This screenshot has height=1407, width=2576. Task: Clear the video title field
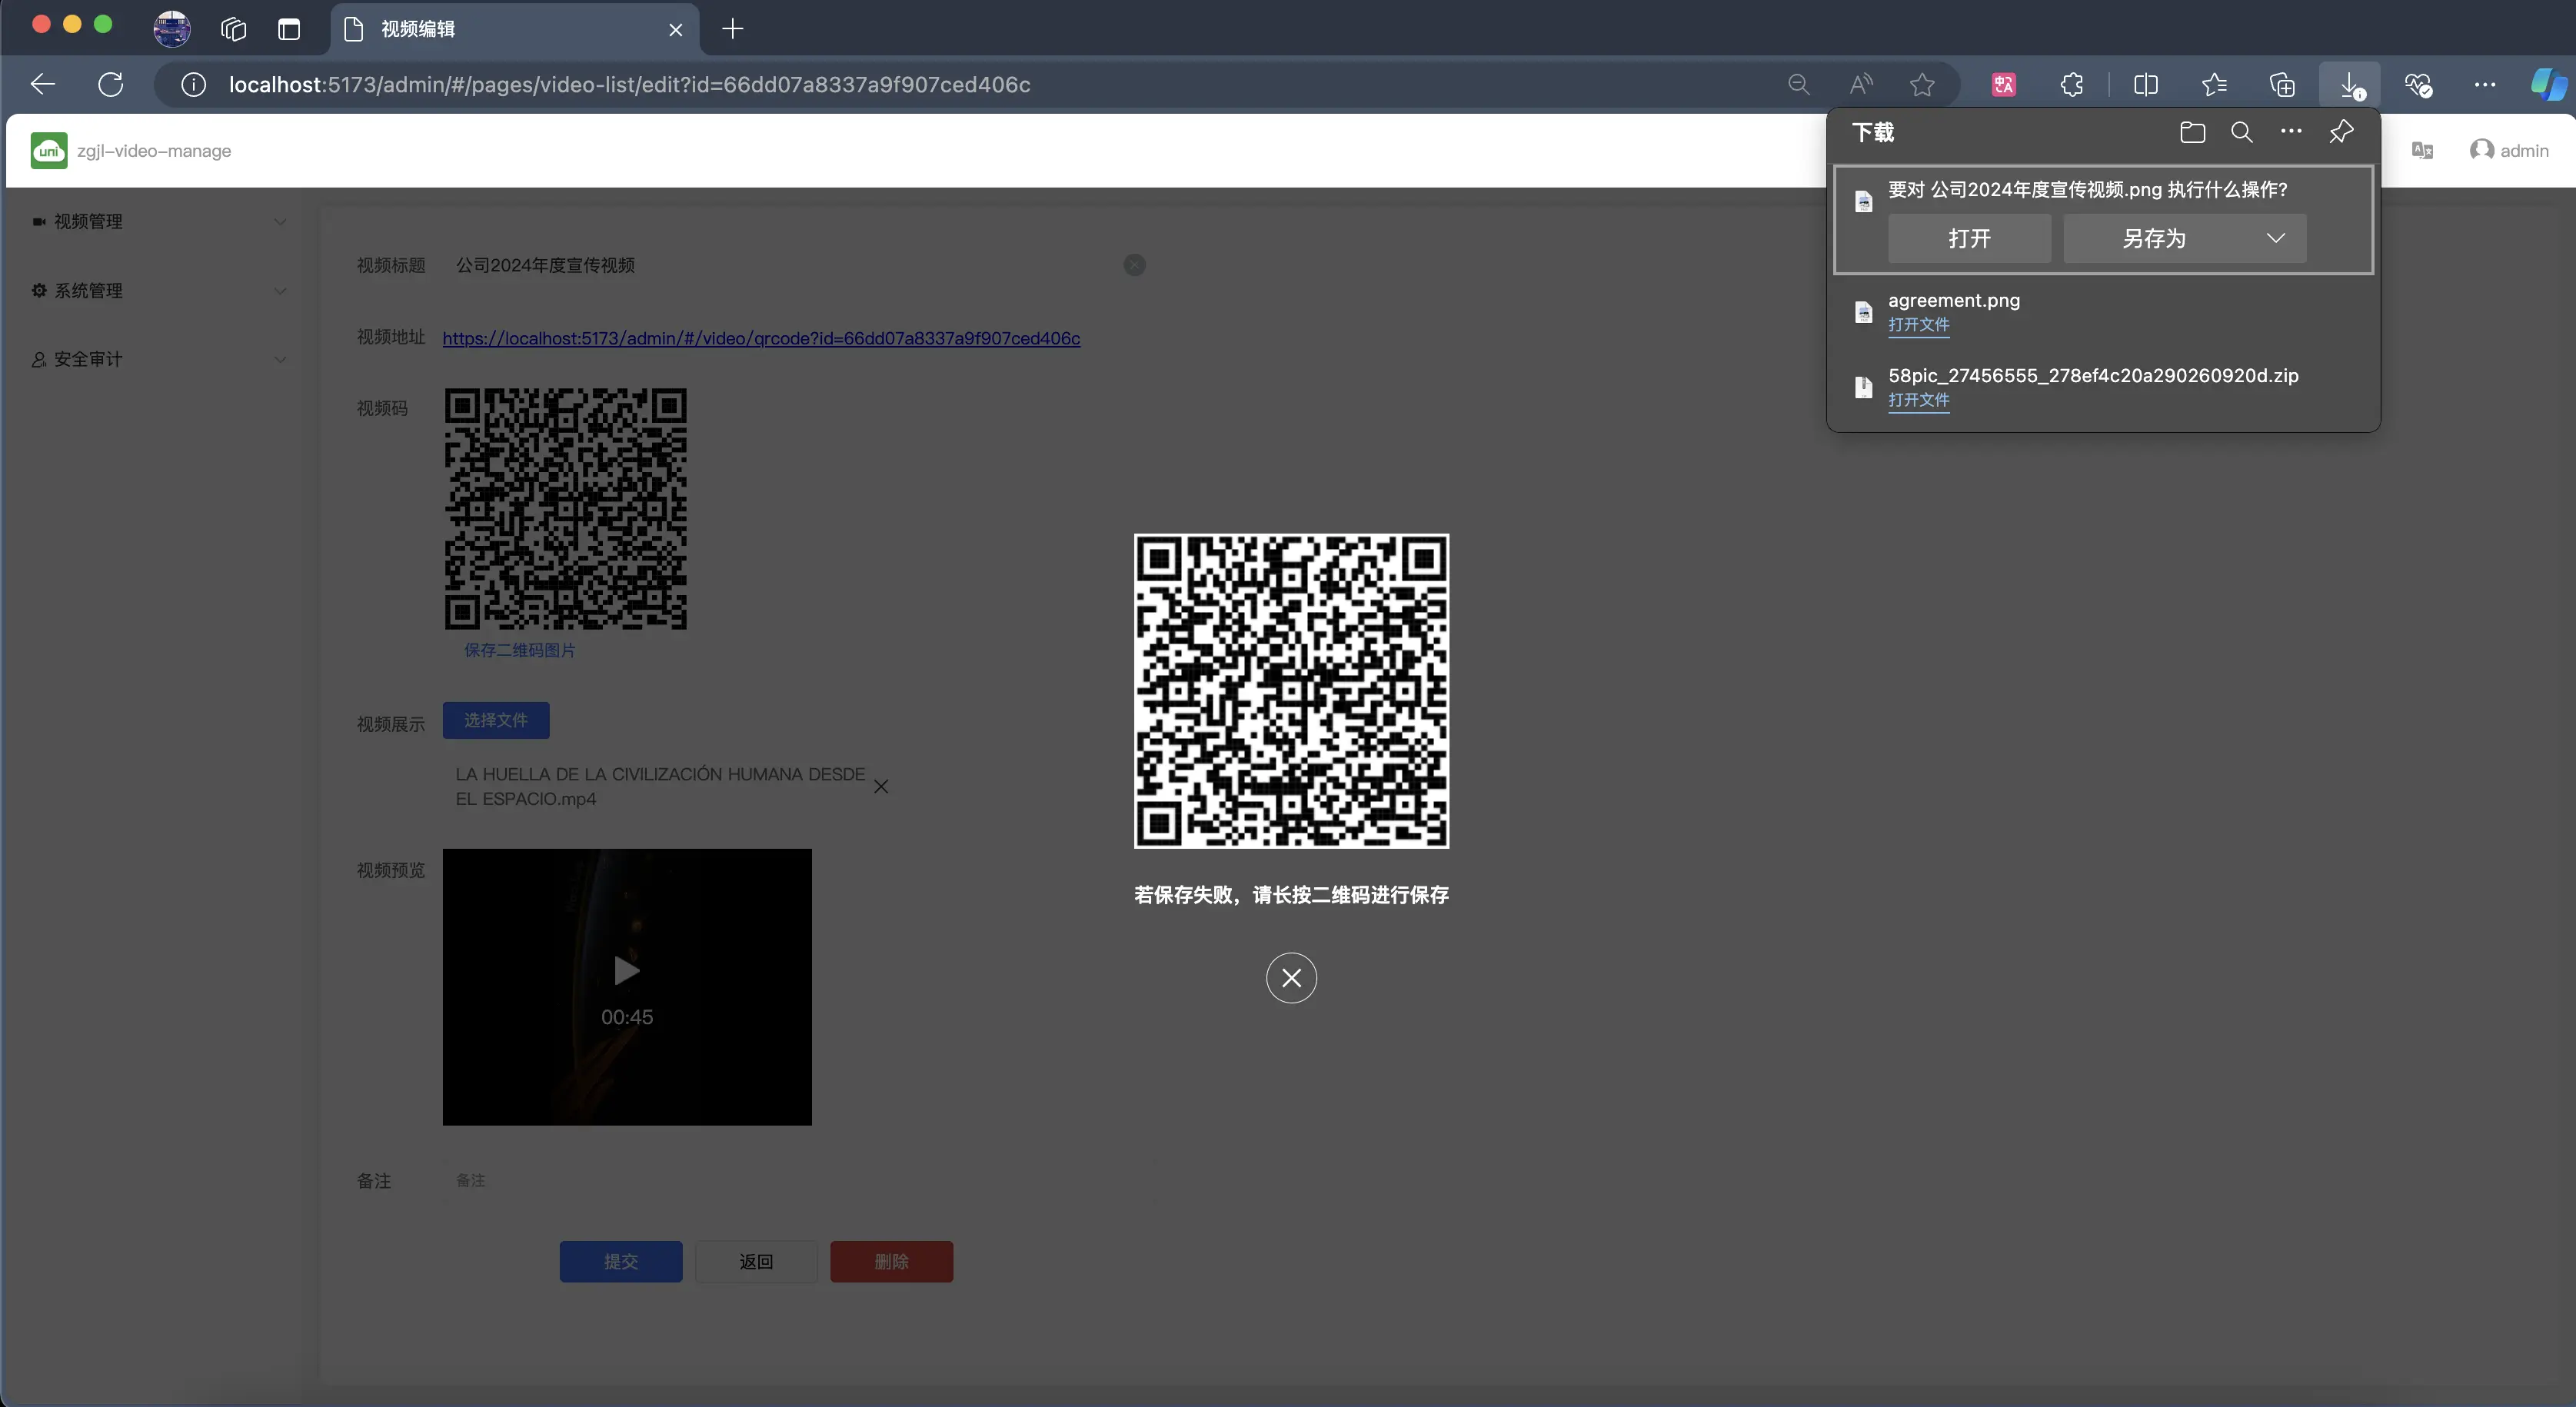1134,265
